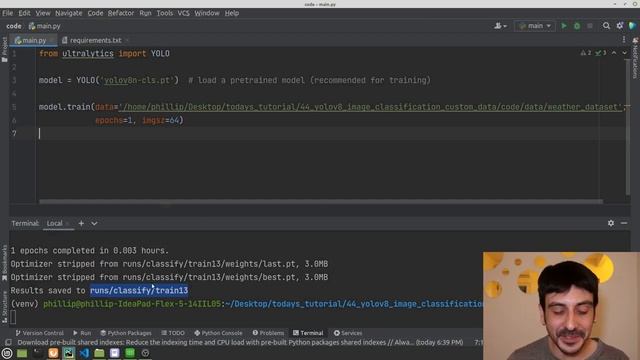Open the Bookmarks sidebar tool window
The height and width of the screenshot is (360, 640).
[4, 263]
